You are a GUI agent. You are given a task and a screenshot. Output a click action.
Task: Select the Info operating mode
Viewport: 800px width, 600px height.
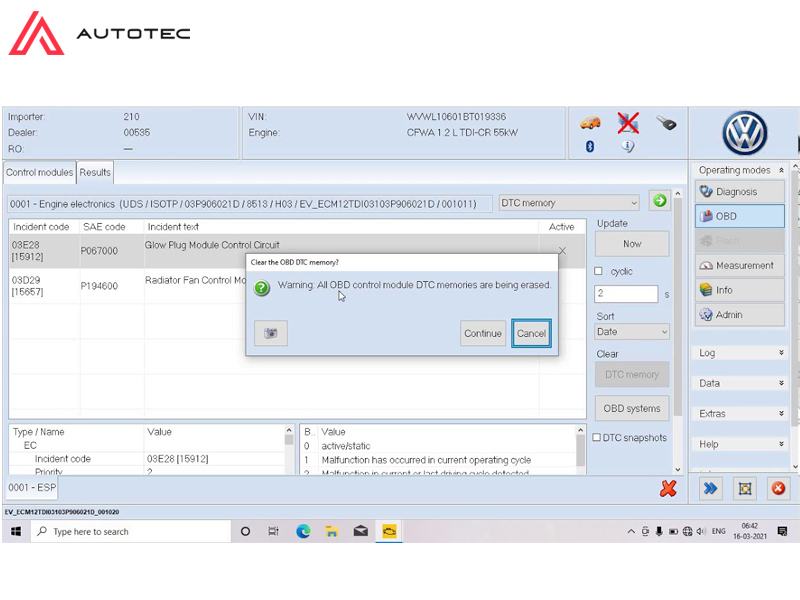coord(740,290)
